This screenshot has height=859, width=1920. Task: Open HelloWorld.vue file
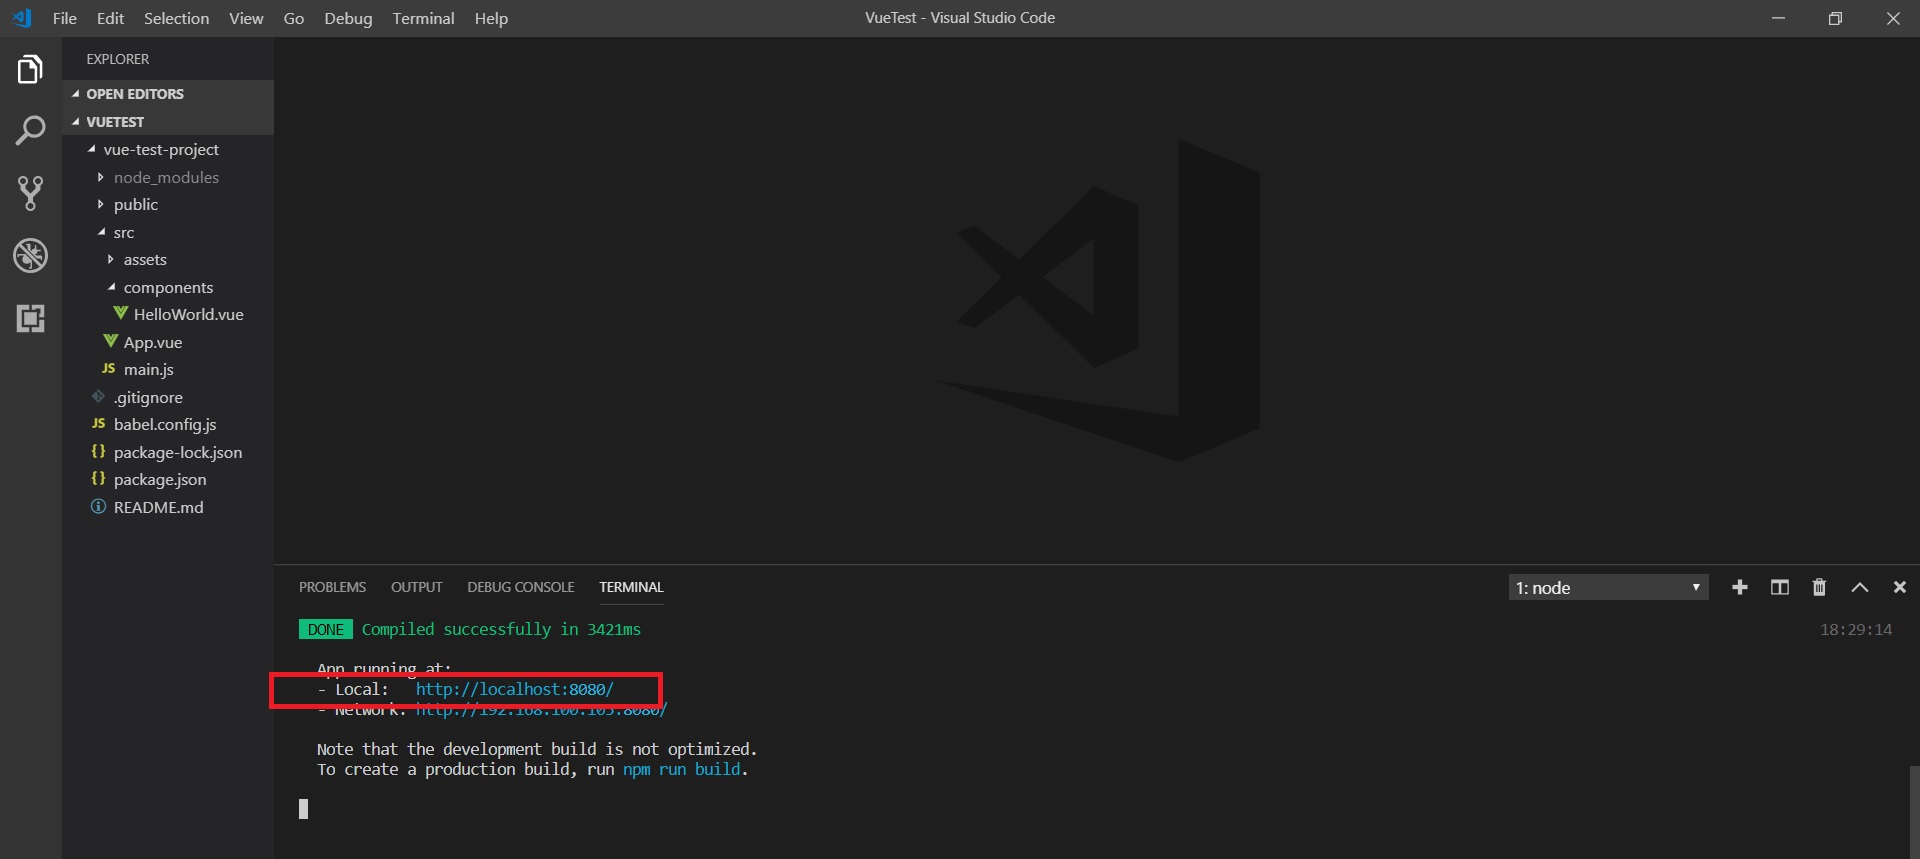click(x=188, y=314)
